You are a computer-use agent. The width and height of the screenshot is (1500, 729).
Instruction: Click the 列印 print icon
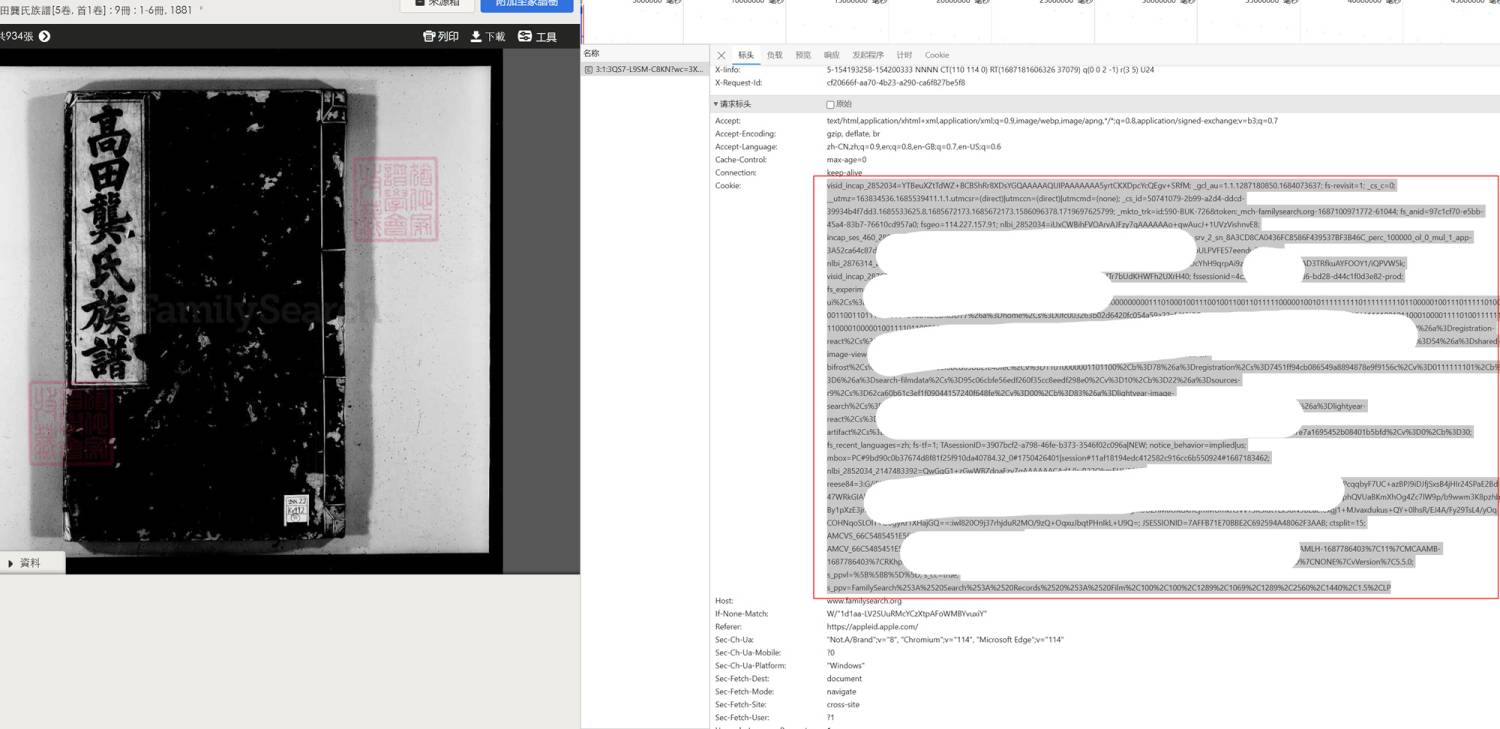(429, 36)
